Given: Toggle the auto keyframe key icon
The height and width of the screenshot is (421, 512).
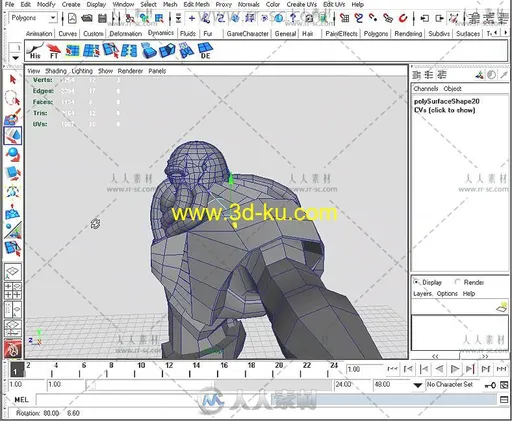Looking at the screenshot, I should 490,385.
